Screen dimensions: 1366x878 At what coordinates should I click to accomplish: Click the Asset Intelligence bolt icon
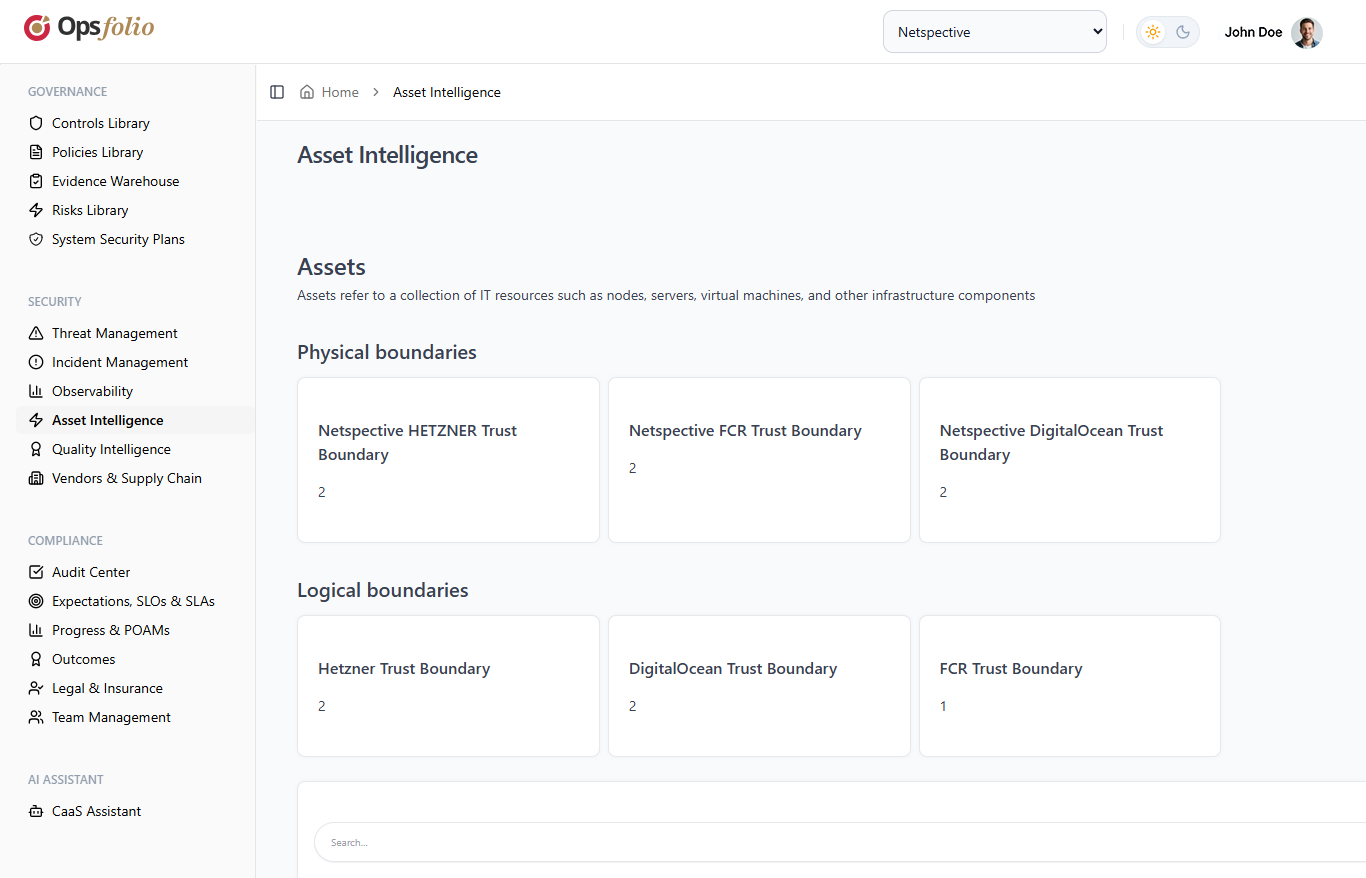pos(36,420)
